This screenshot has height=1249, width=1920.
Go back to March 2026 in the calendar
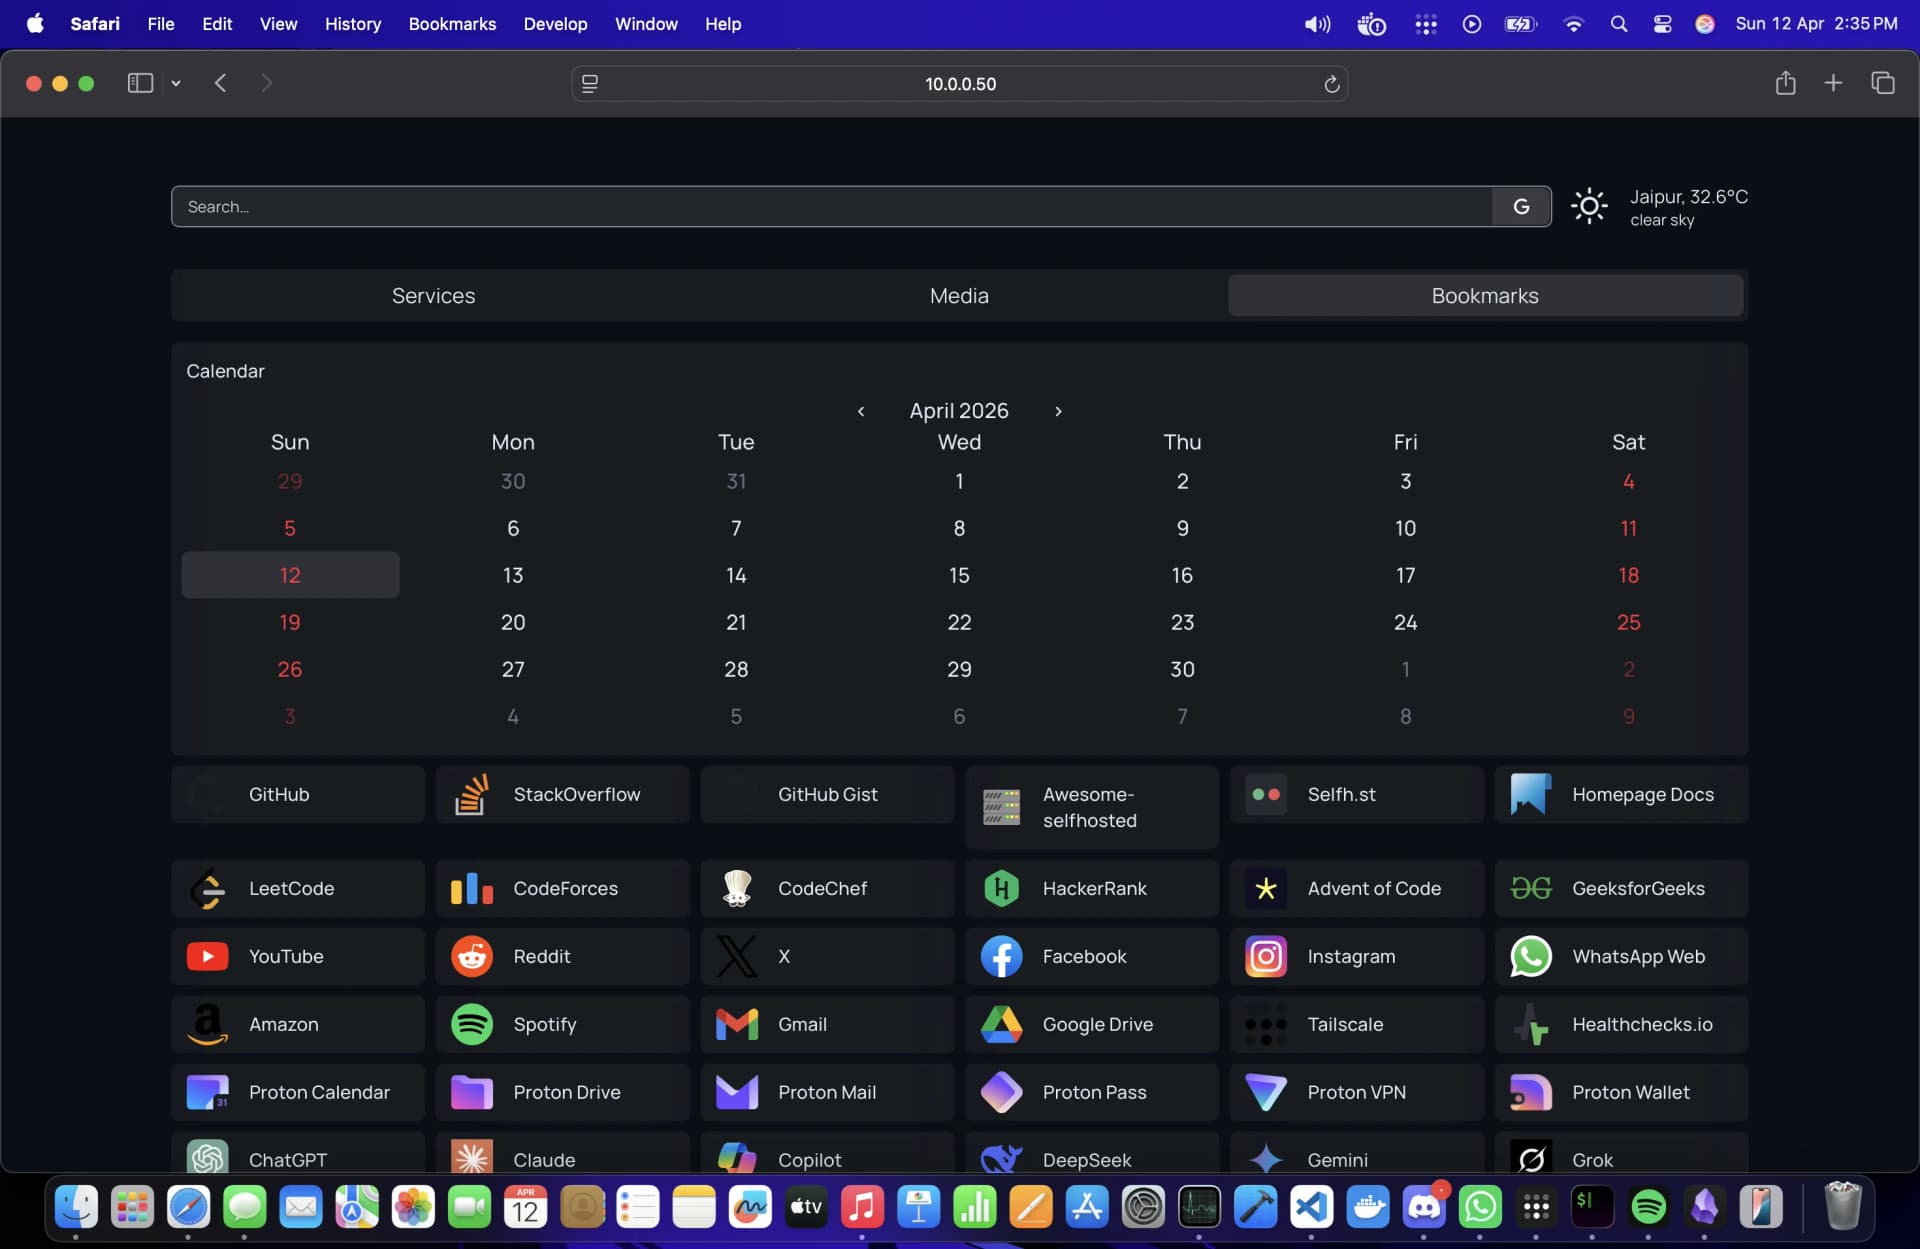861,411
